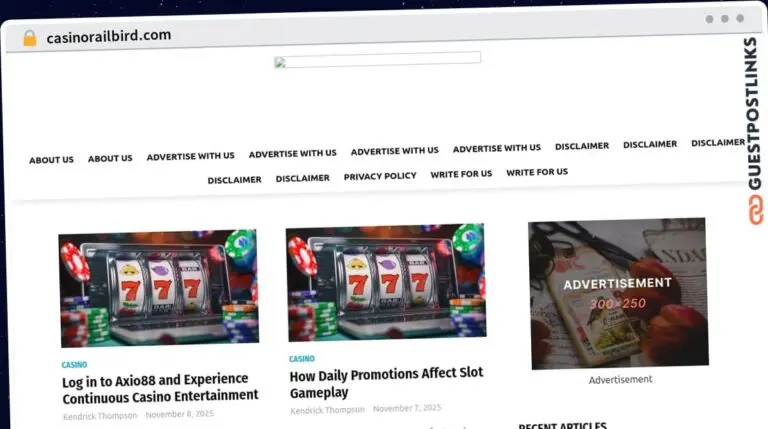Click the broken site logo image in header

point(377,59)
